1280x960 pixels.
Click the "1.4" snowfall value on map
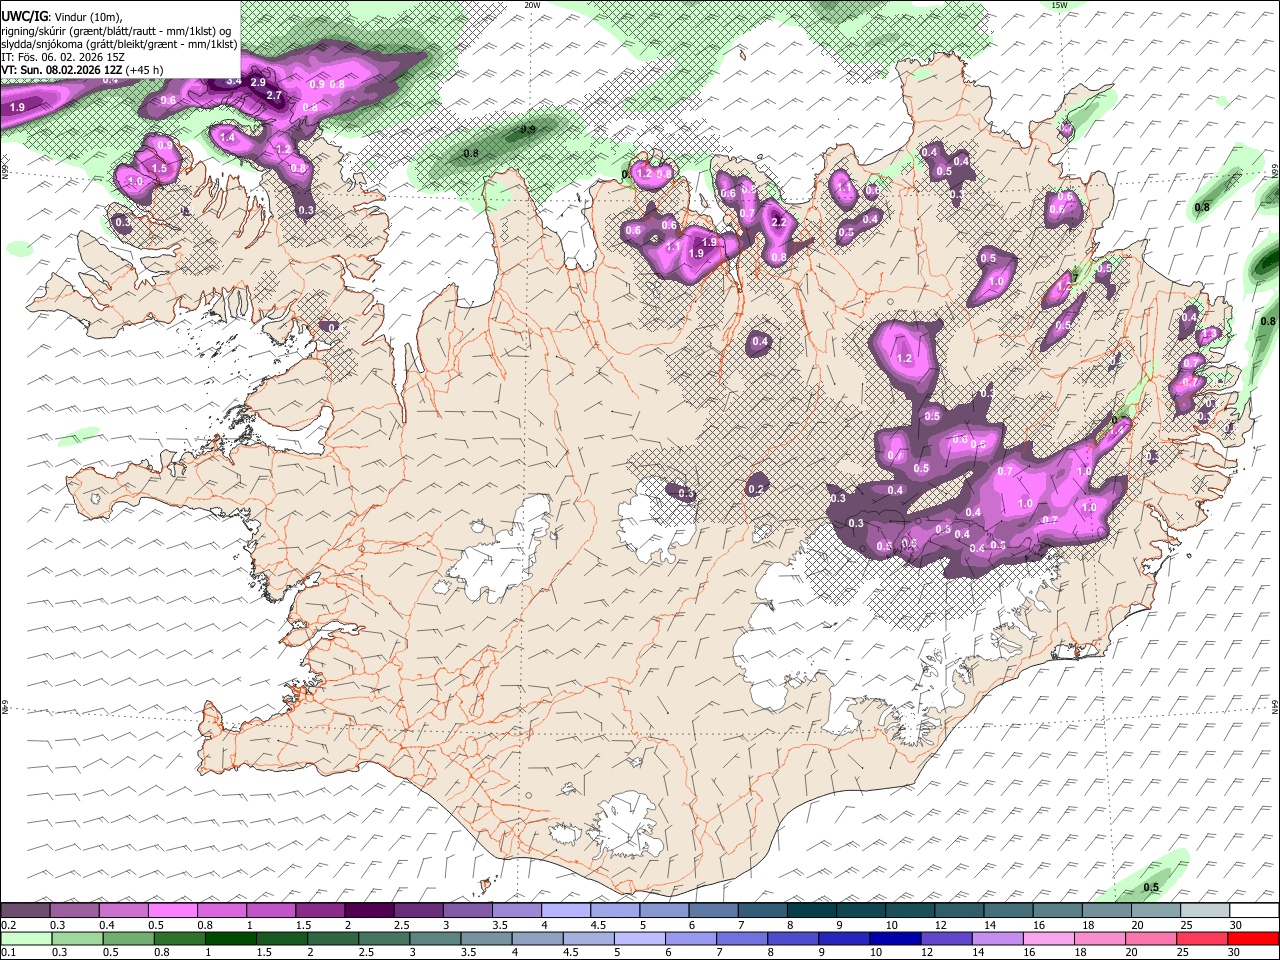[227, 138]
